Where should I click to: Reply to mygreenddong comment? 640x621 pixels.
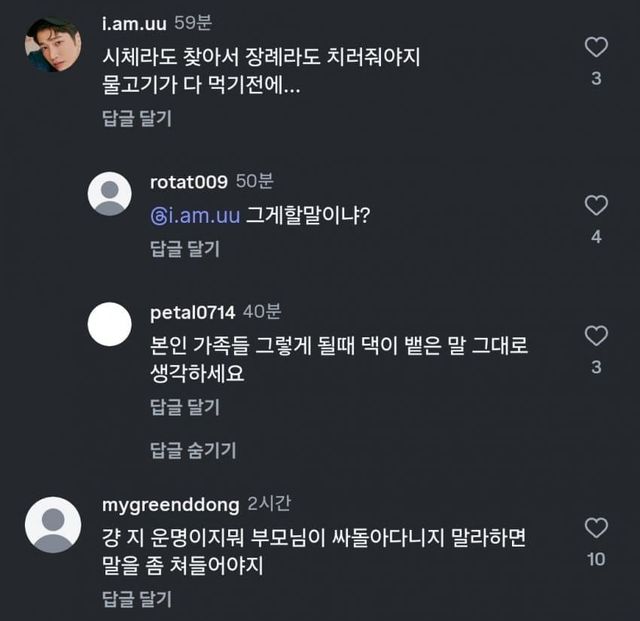(x=136, y=599)
